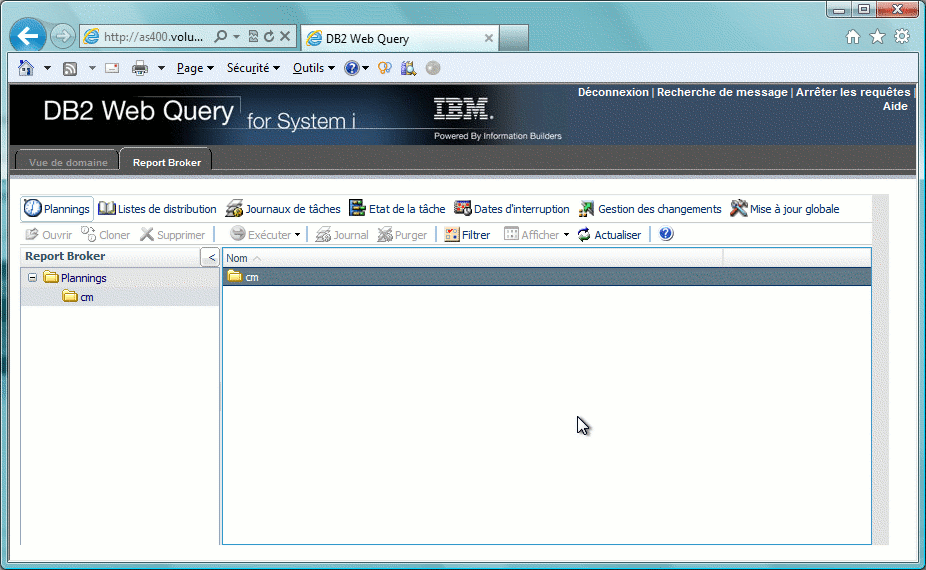
Task: Open Favorites star icon
Action: [878, 37]
